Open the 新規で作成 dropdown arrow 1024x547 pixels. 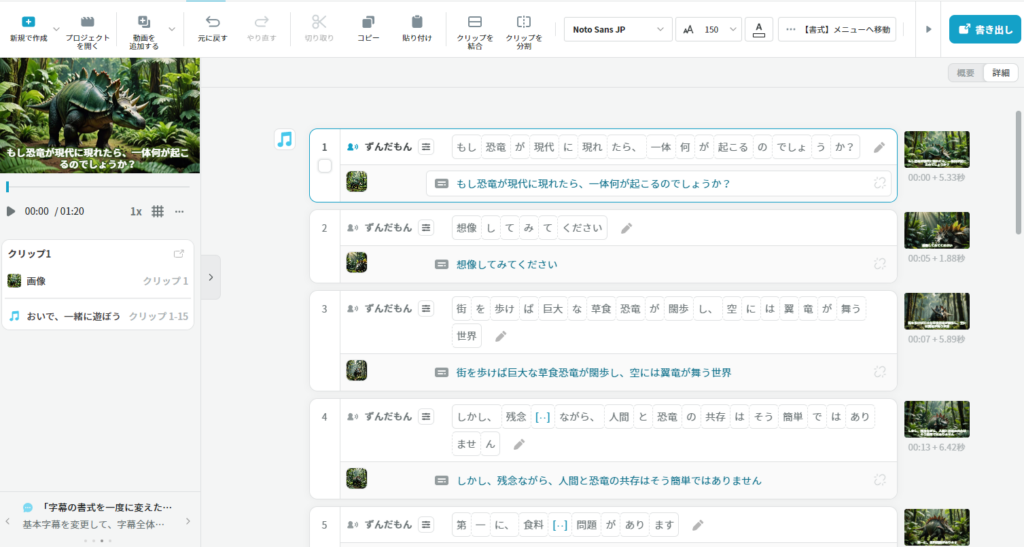(56, 29)
